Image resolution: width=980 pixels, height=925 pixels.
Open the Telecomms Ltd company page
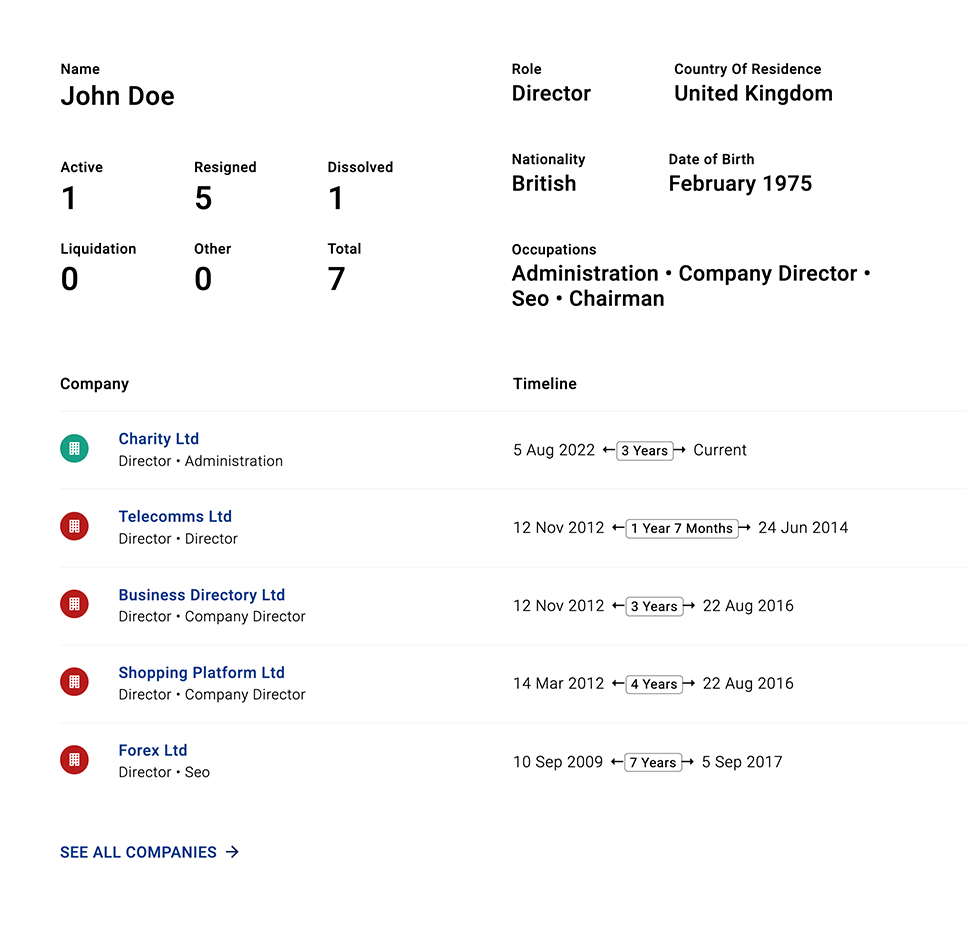(x=175, y=517)
